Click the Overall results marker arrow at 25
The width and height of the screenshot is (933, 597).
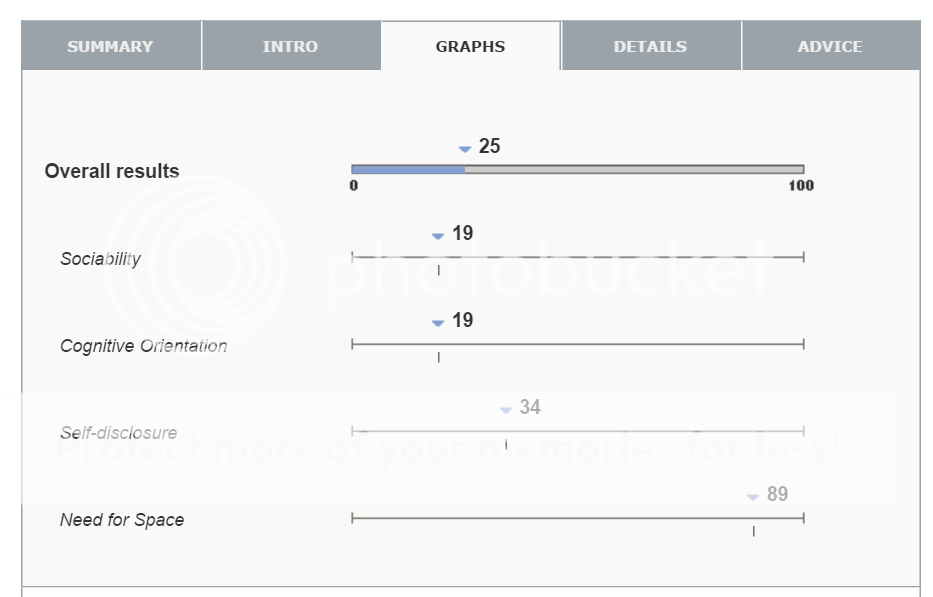pyautogui.click(x=464, y=149)
